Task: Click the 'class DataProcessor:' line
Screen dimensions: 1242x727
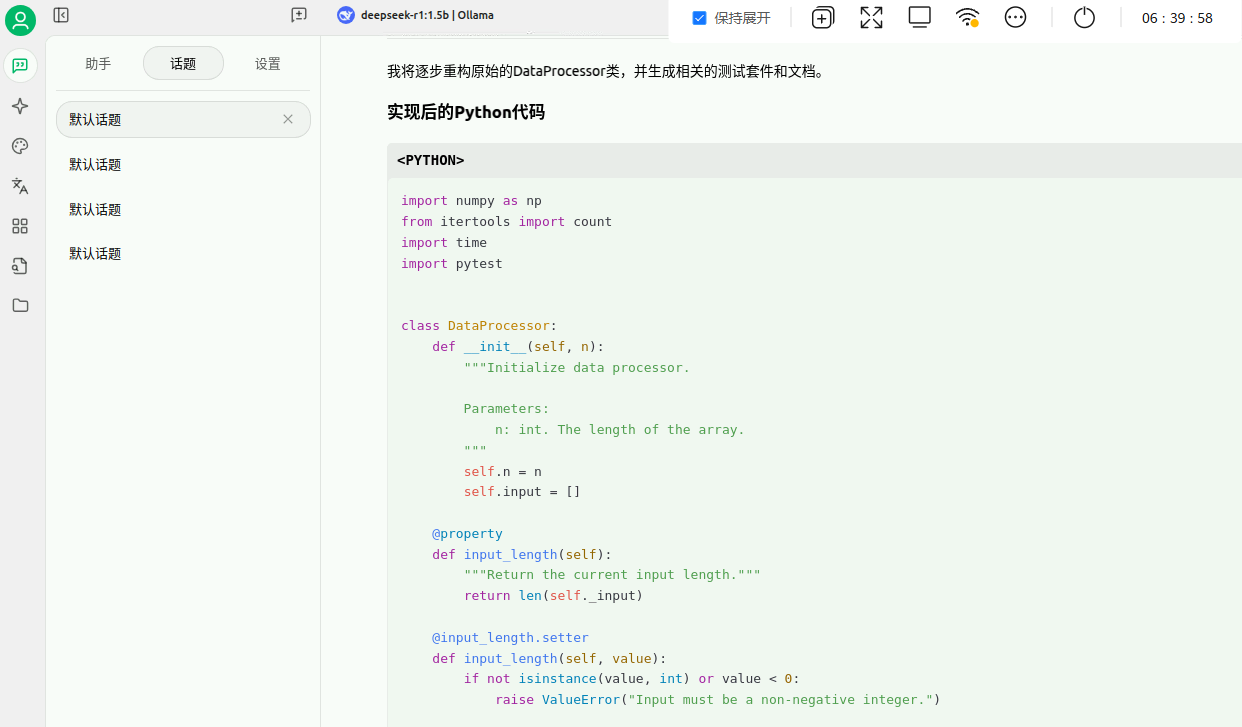Action: click(478, 325)
